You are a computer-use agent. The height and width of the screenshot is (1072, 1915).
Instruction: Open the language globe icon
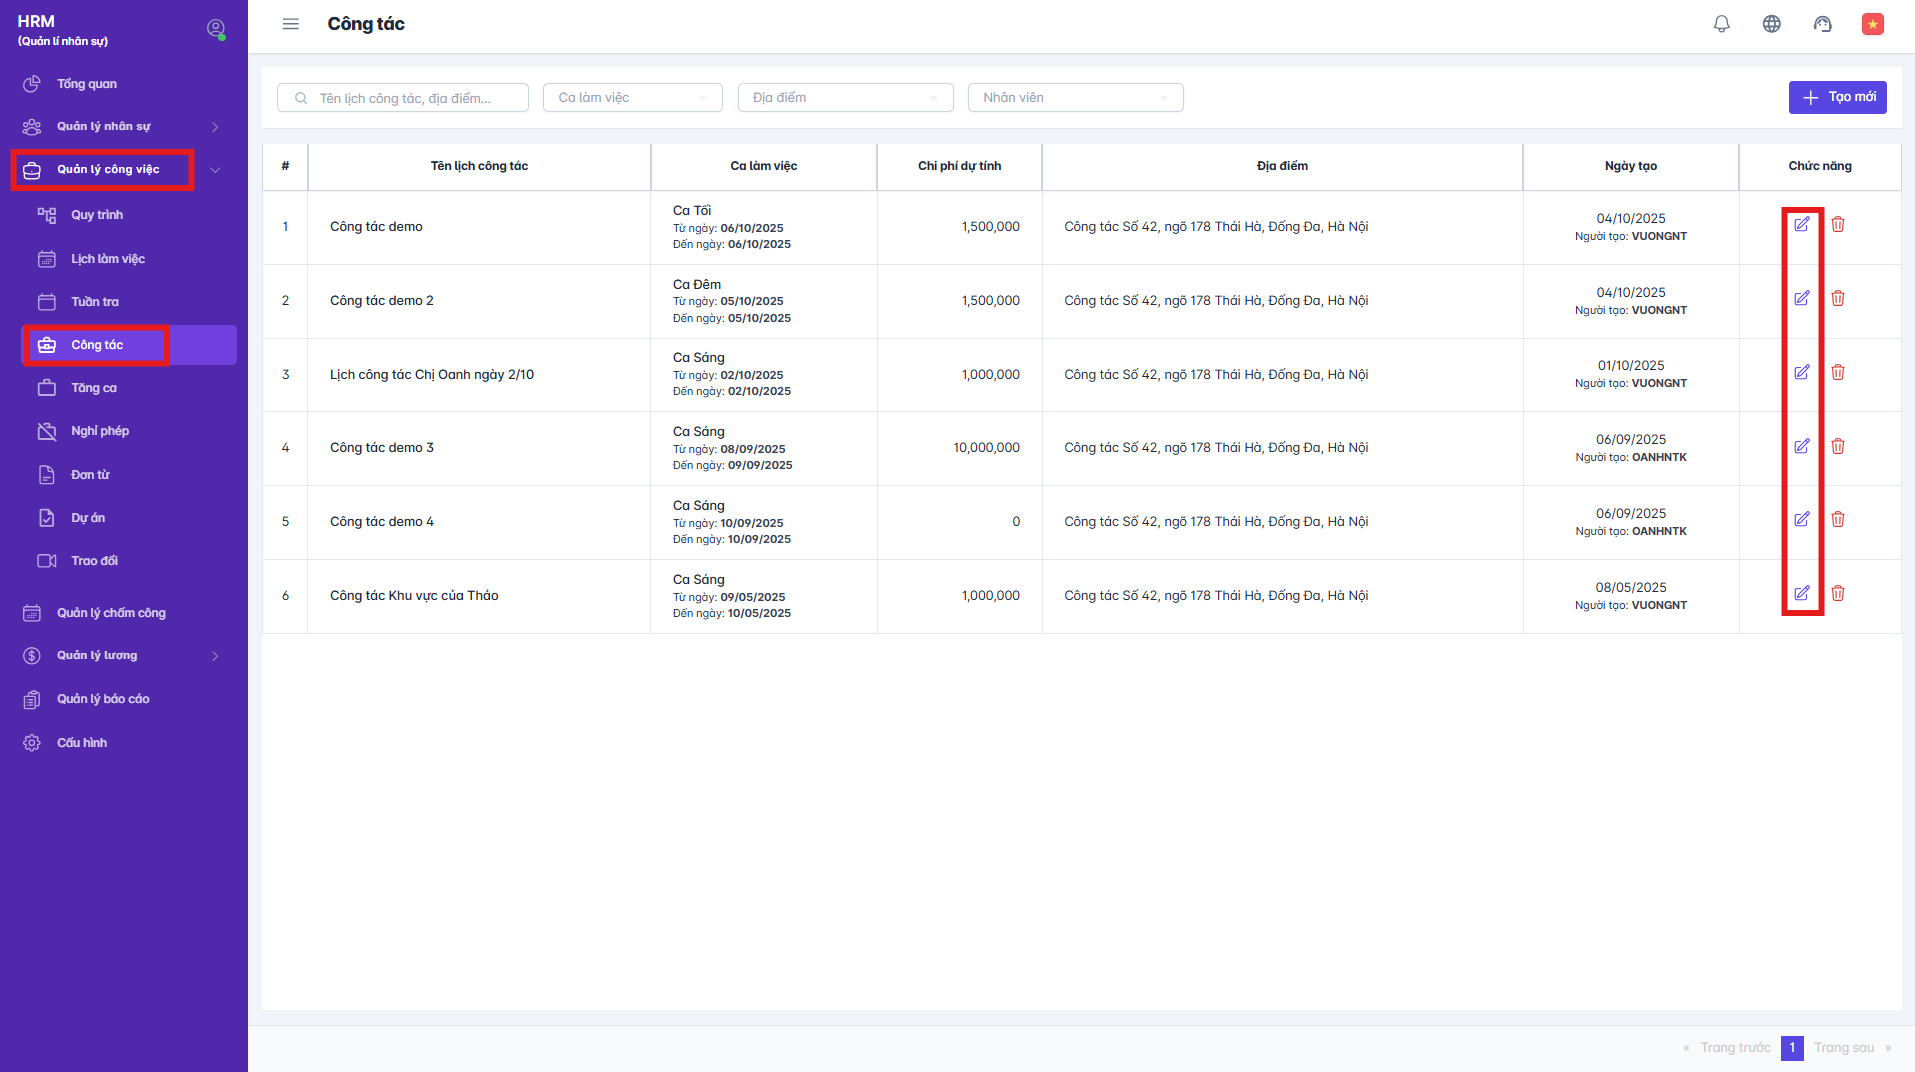pyautogui.click(x=1771, y=24)
